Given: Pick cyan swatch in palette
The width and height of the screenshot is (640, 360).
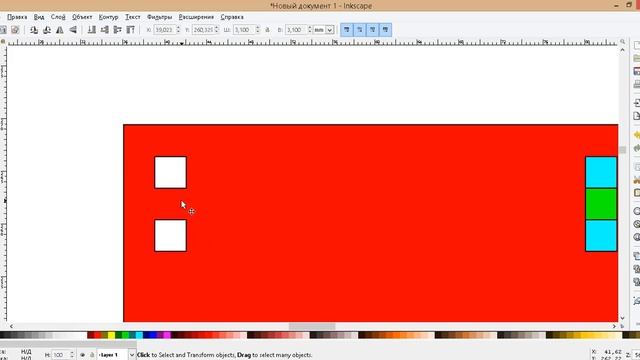Looking at the screenshot, I should tap(139, 335).
